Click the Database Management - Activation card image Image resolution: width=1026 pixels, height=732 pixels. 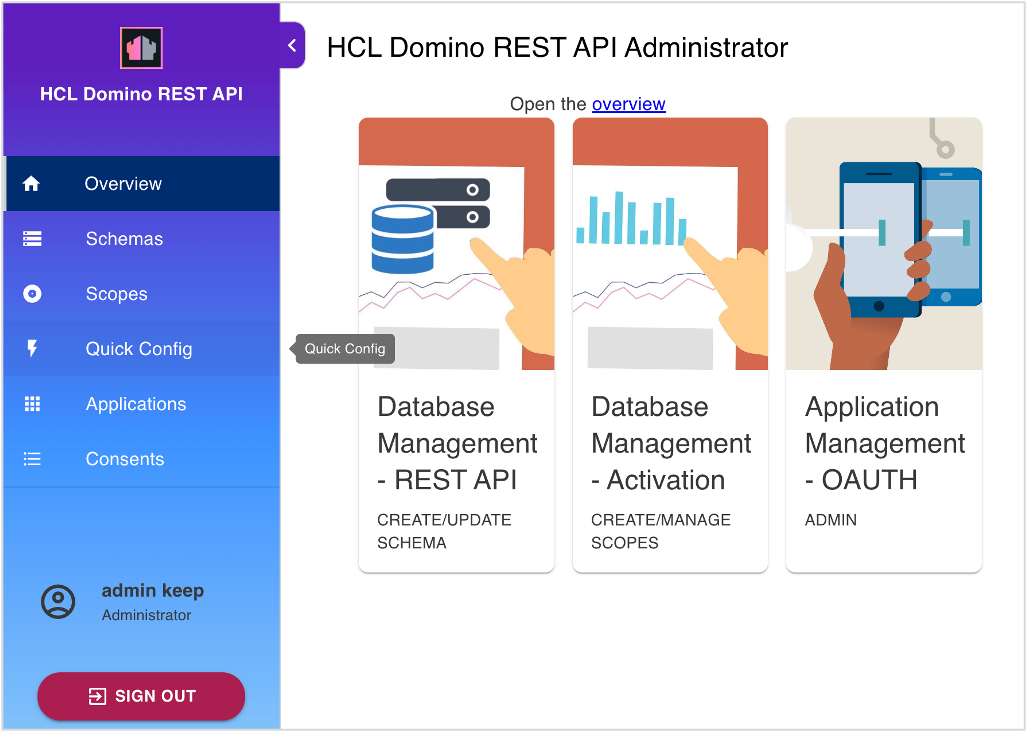670,244
